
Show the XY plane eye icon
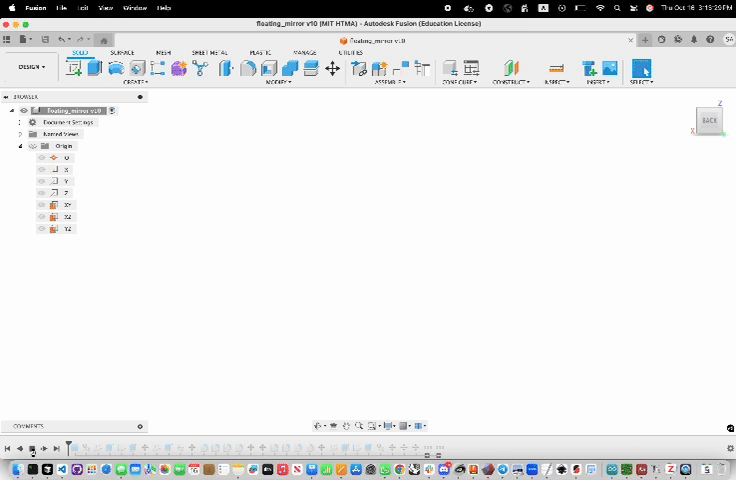tap(42, 205)
